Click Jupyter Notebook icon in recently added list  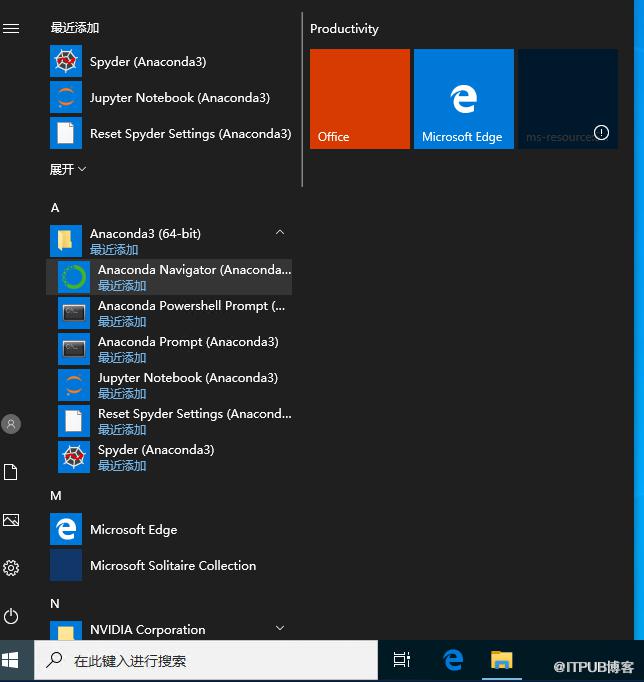click(66, 97)
